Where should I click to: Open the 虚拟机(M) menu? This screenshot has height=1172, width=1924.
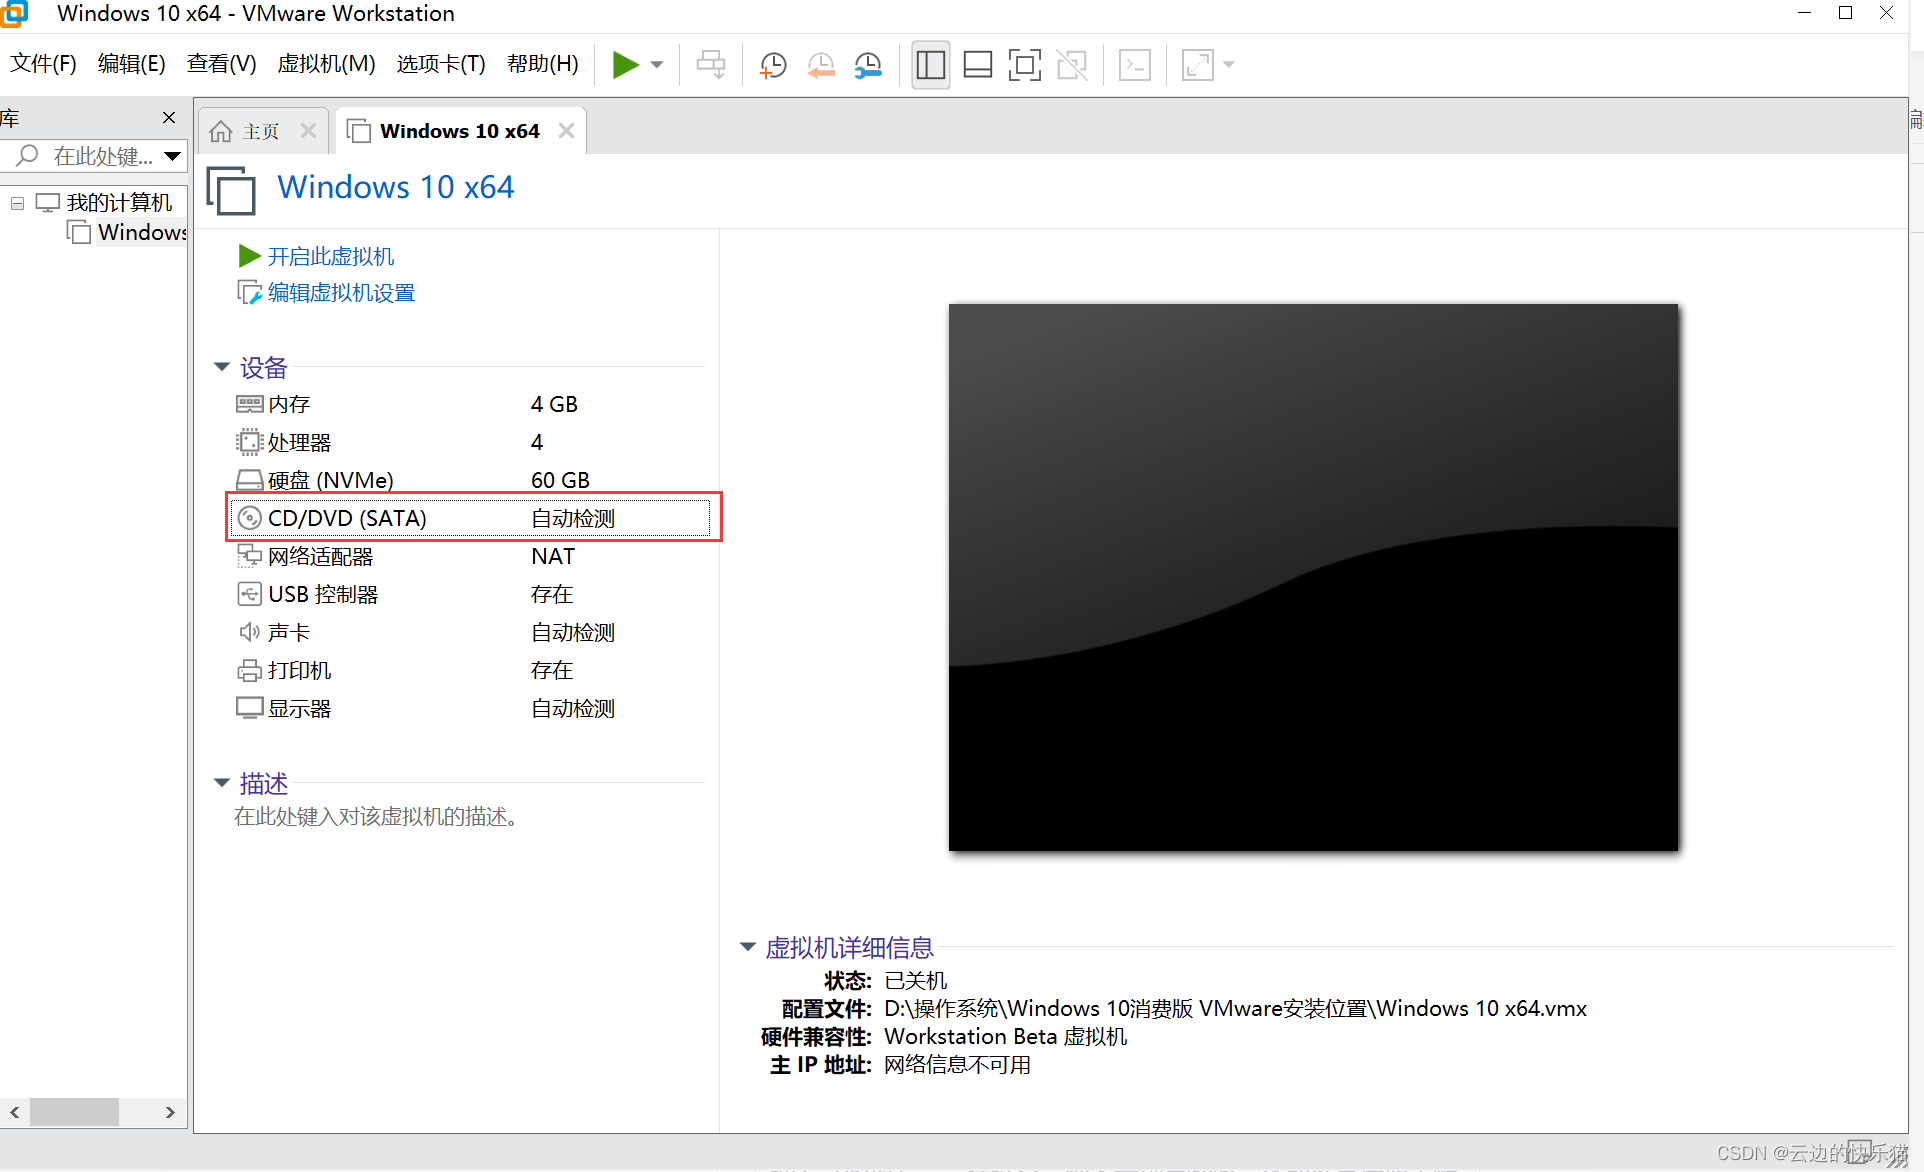pyautogui.click(x=326, y=64)
